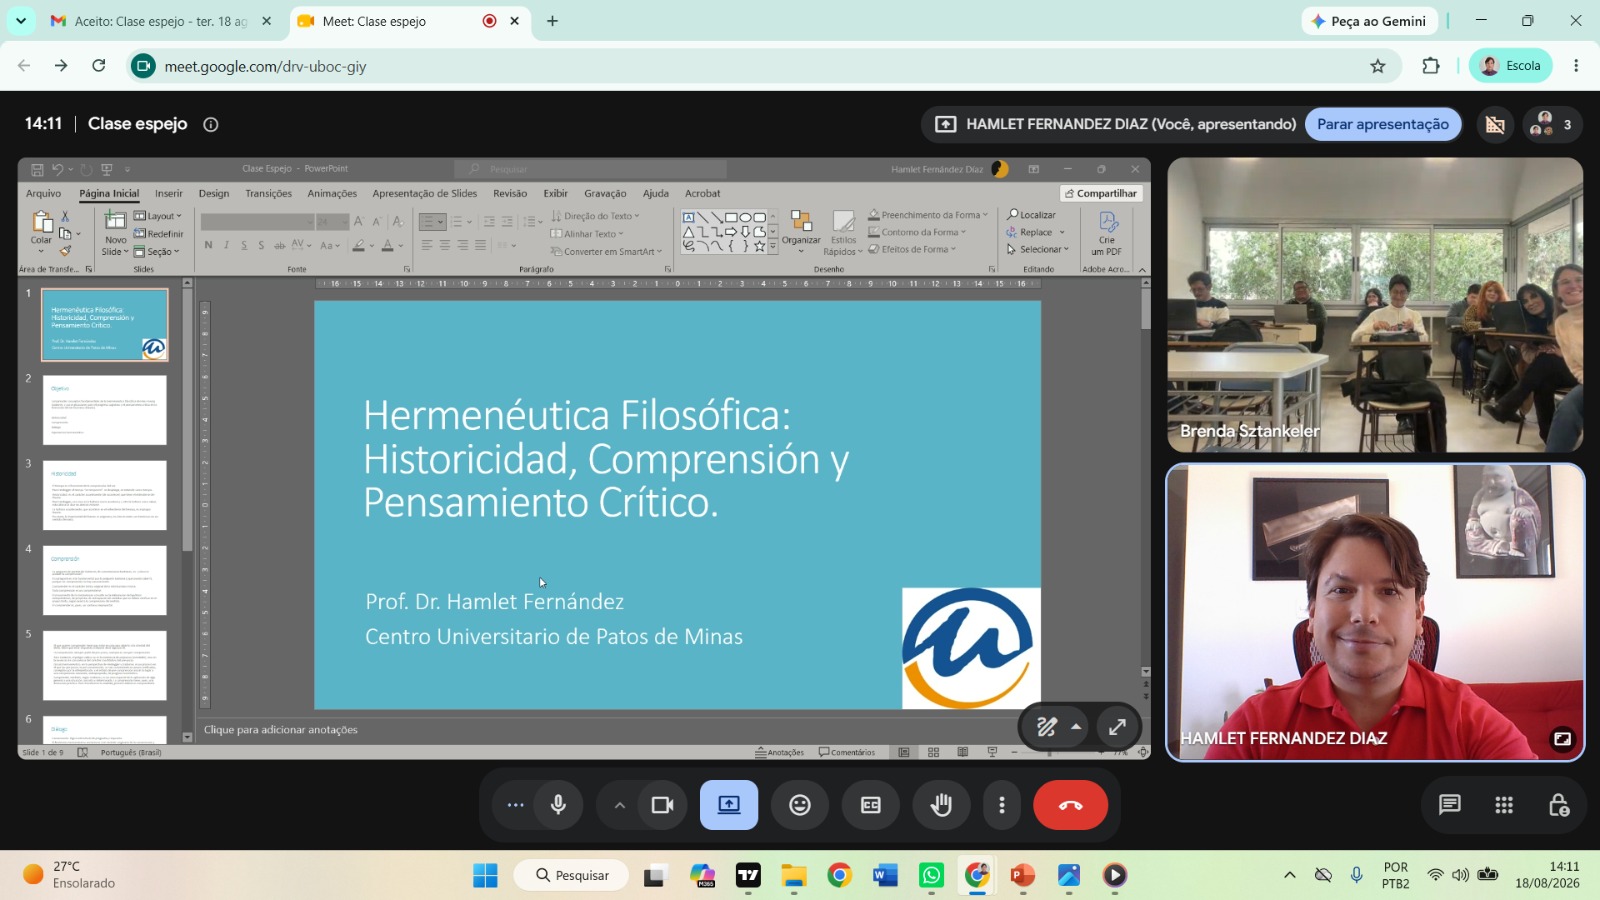Image resolution: width=1600 pixels, height=900 pixels.
Task: Open the Selecionar dropdown
Action: [x=1038, y=249]
